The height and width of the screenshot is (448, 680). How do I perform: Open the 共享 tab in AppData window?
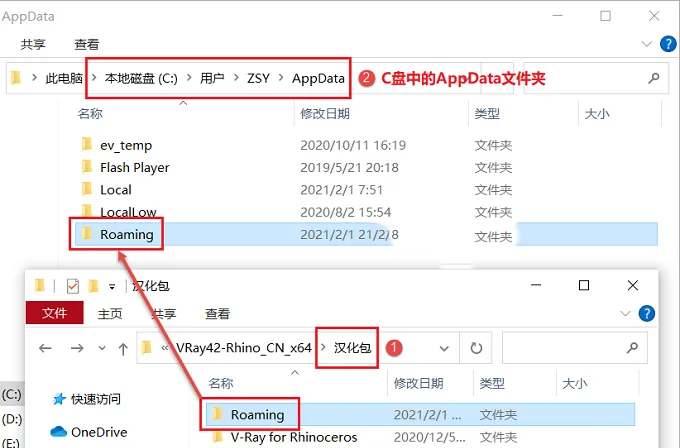pos(33,44)
